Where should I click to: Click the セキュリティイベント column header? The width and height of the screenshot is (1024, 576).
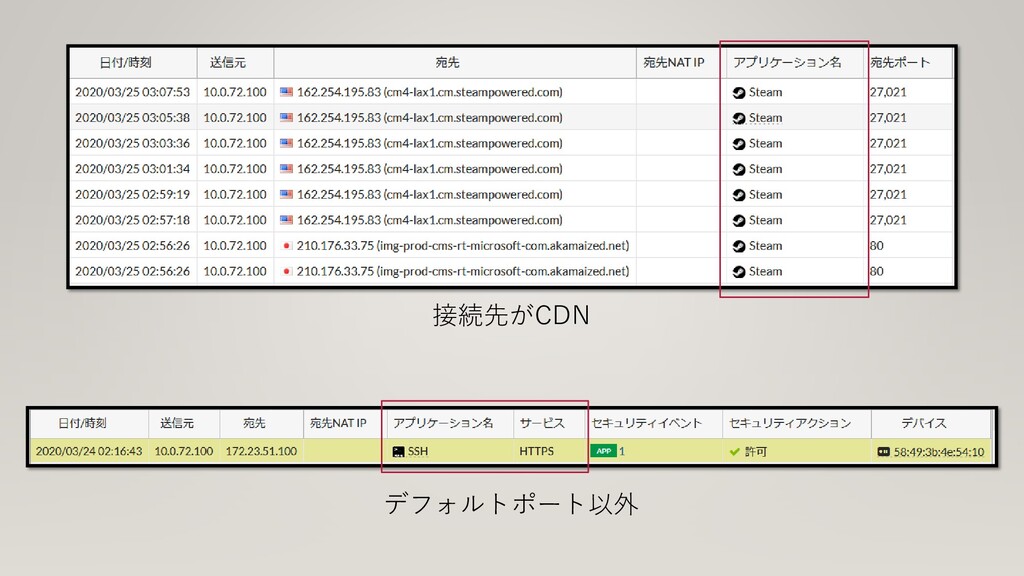coord(647,423)
